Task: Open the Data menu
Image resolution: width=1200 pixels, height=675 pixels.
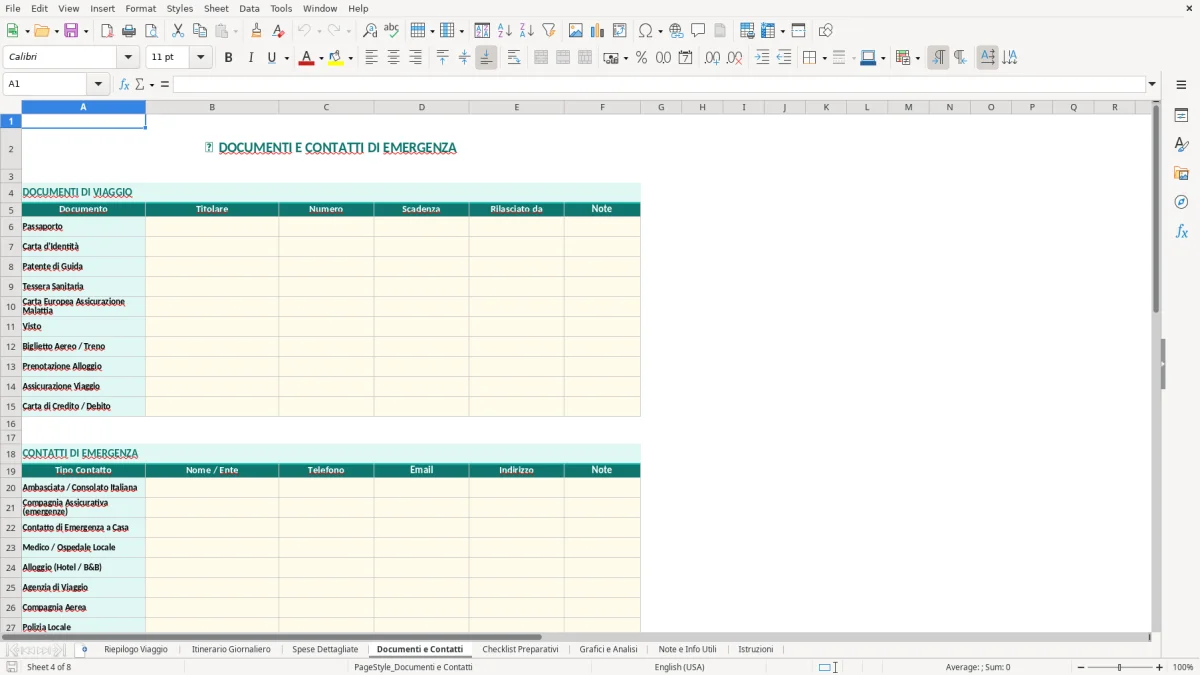Action: point(249,8)
